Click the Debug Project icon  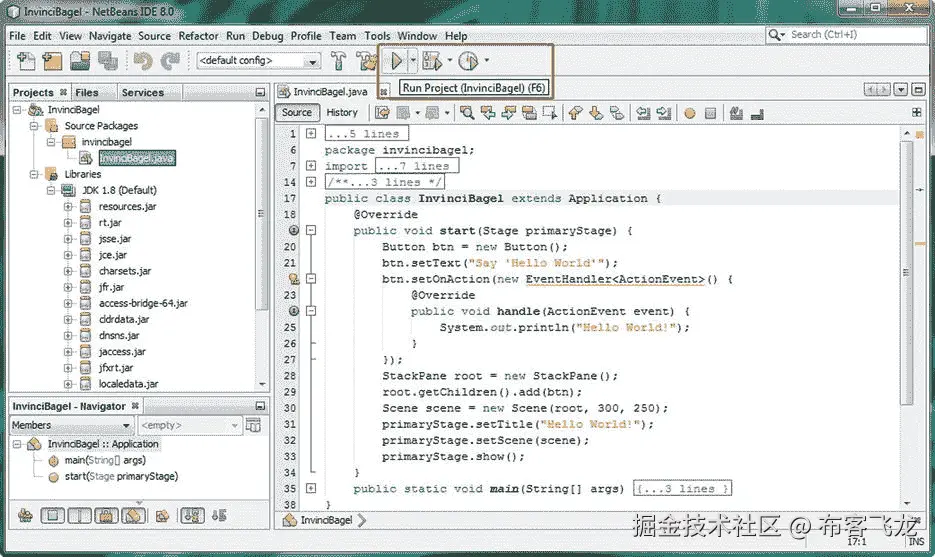pos(432,60)
